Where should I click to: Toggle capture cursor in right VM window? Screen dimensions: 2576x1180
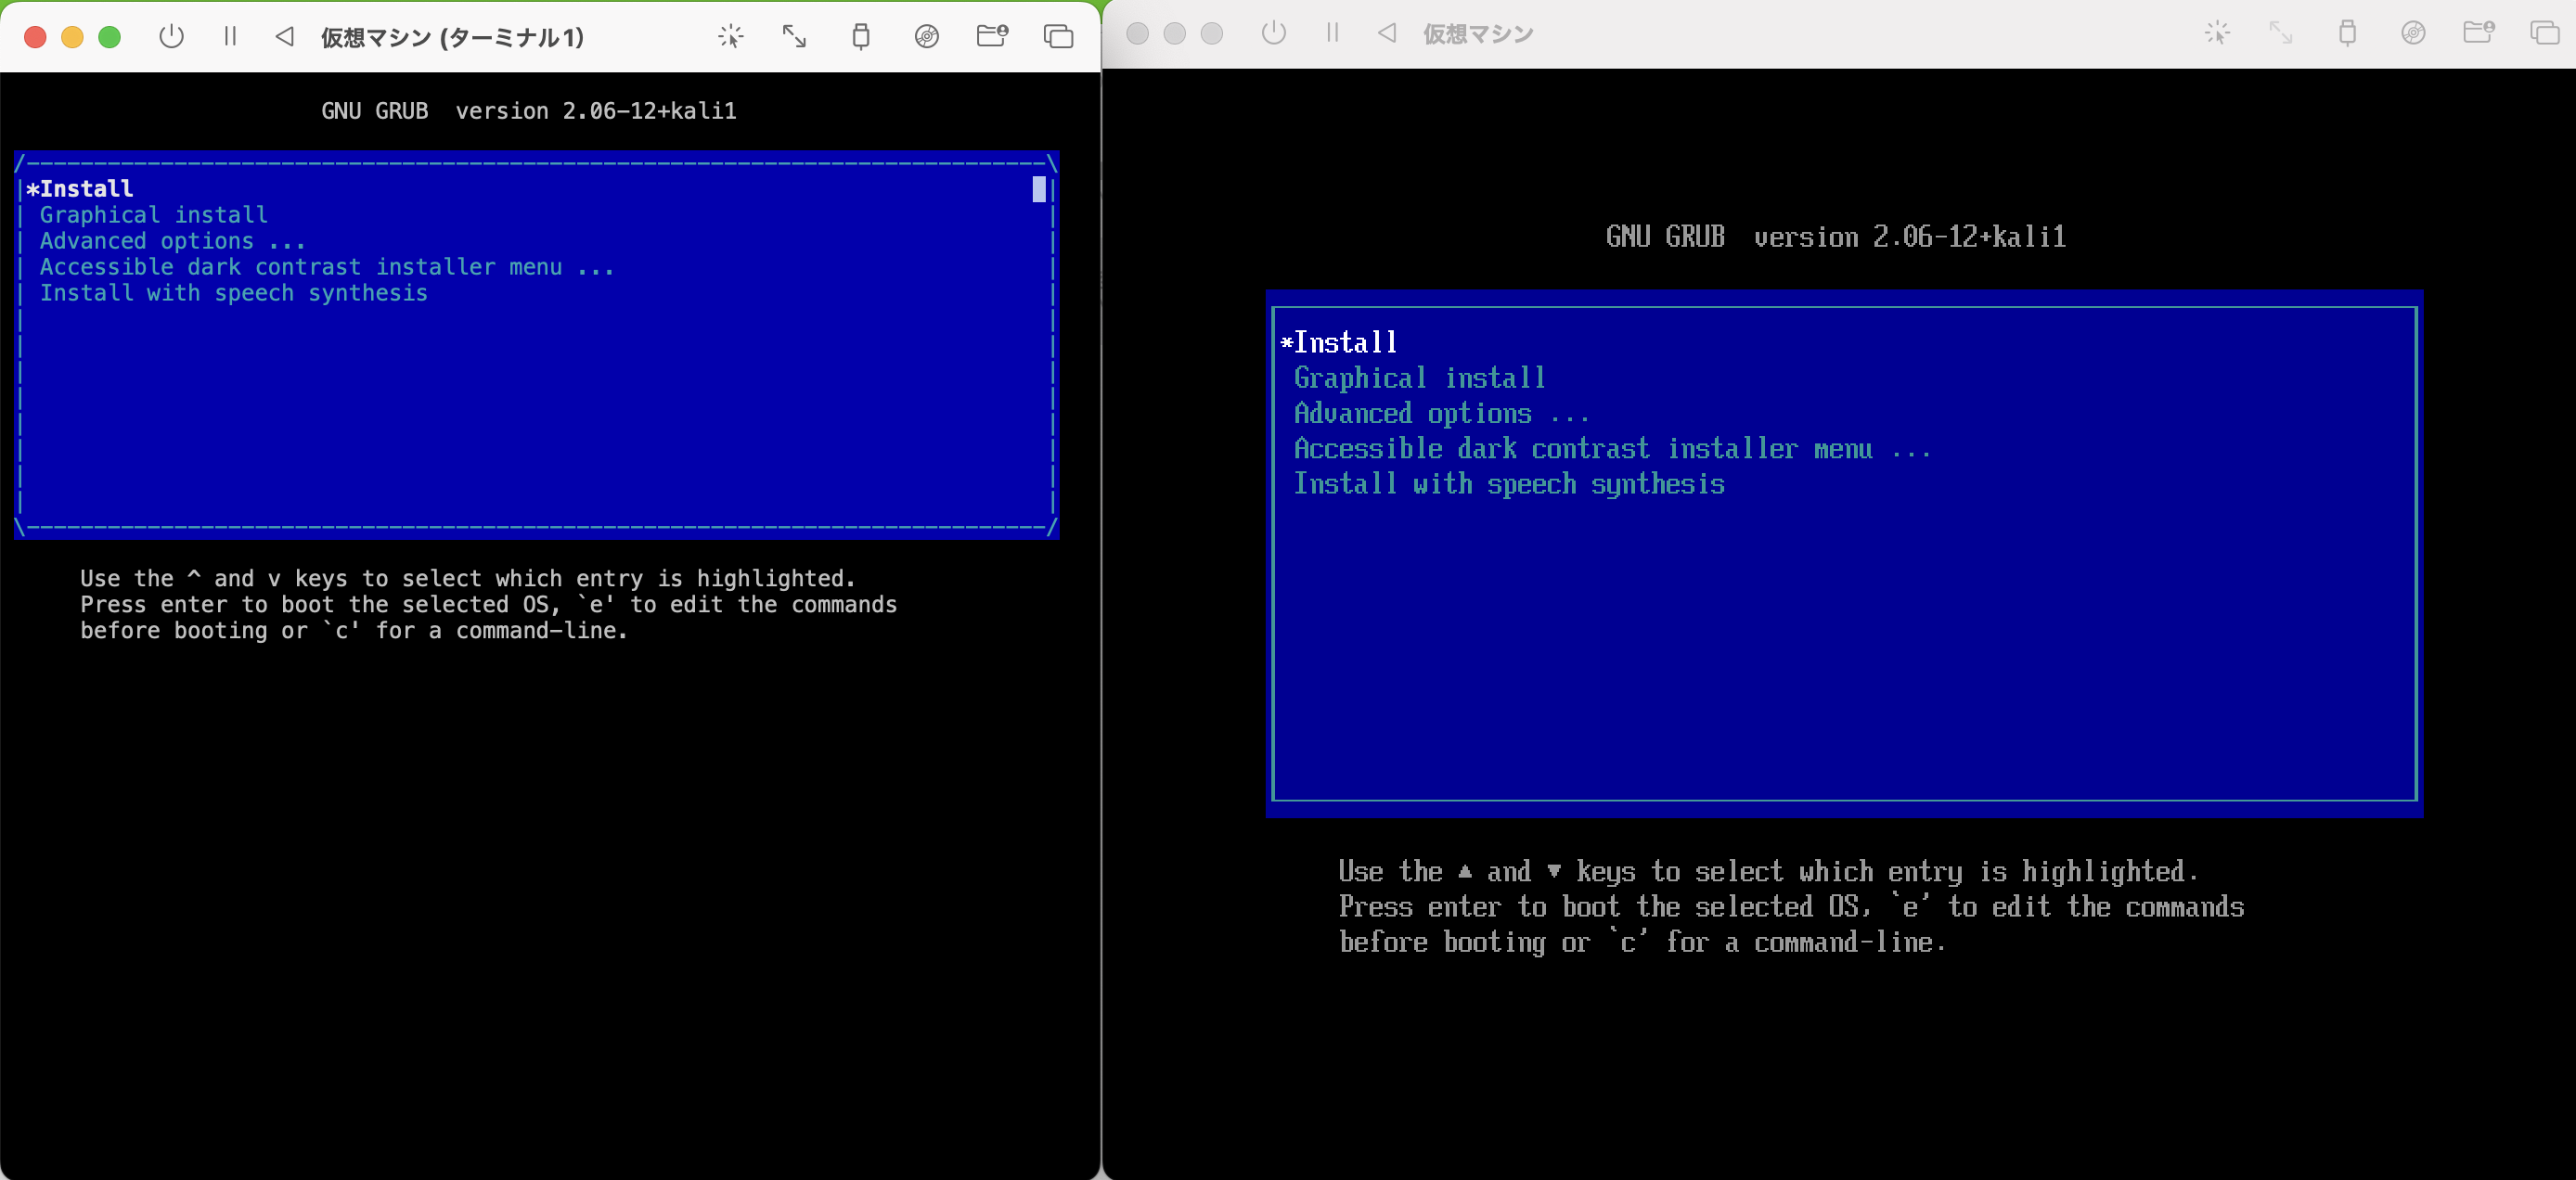2217,33
